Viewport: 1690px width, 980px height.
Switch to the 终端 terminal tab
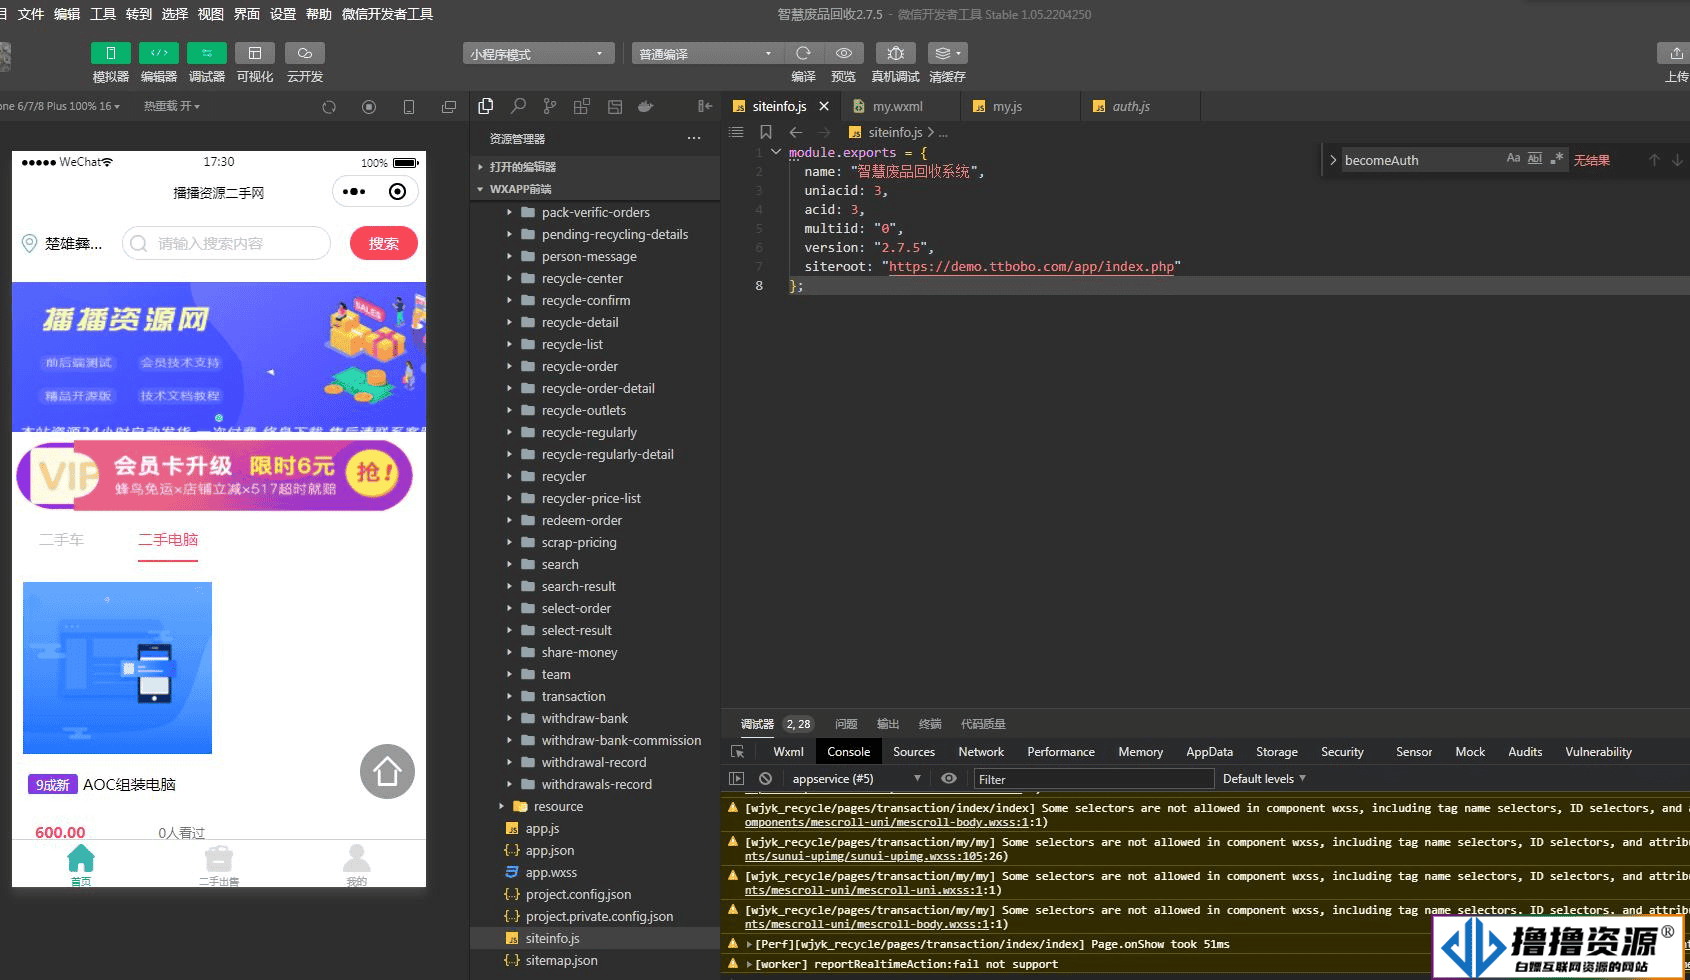pyautogui.click(x=930, y=724)
